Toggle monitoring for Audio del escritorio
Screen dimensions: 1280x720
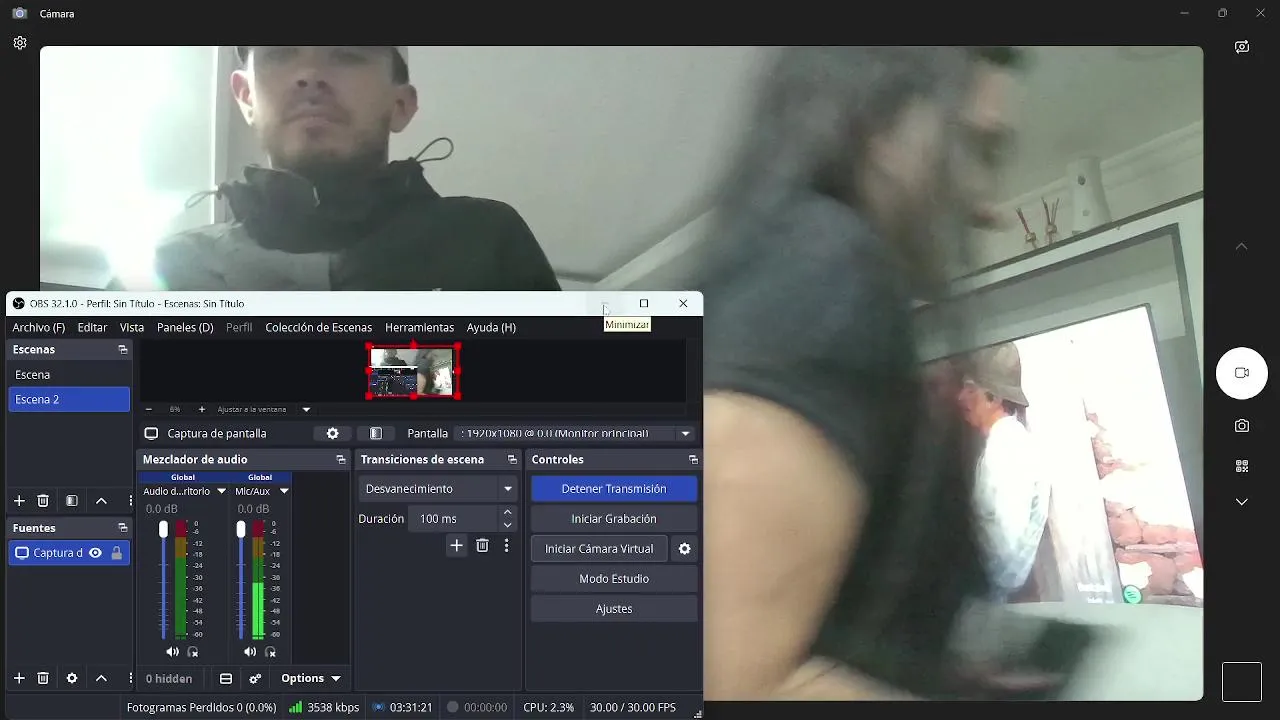pos(193,652)
